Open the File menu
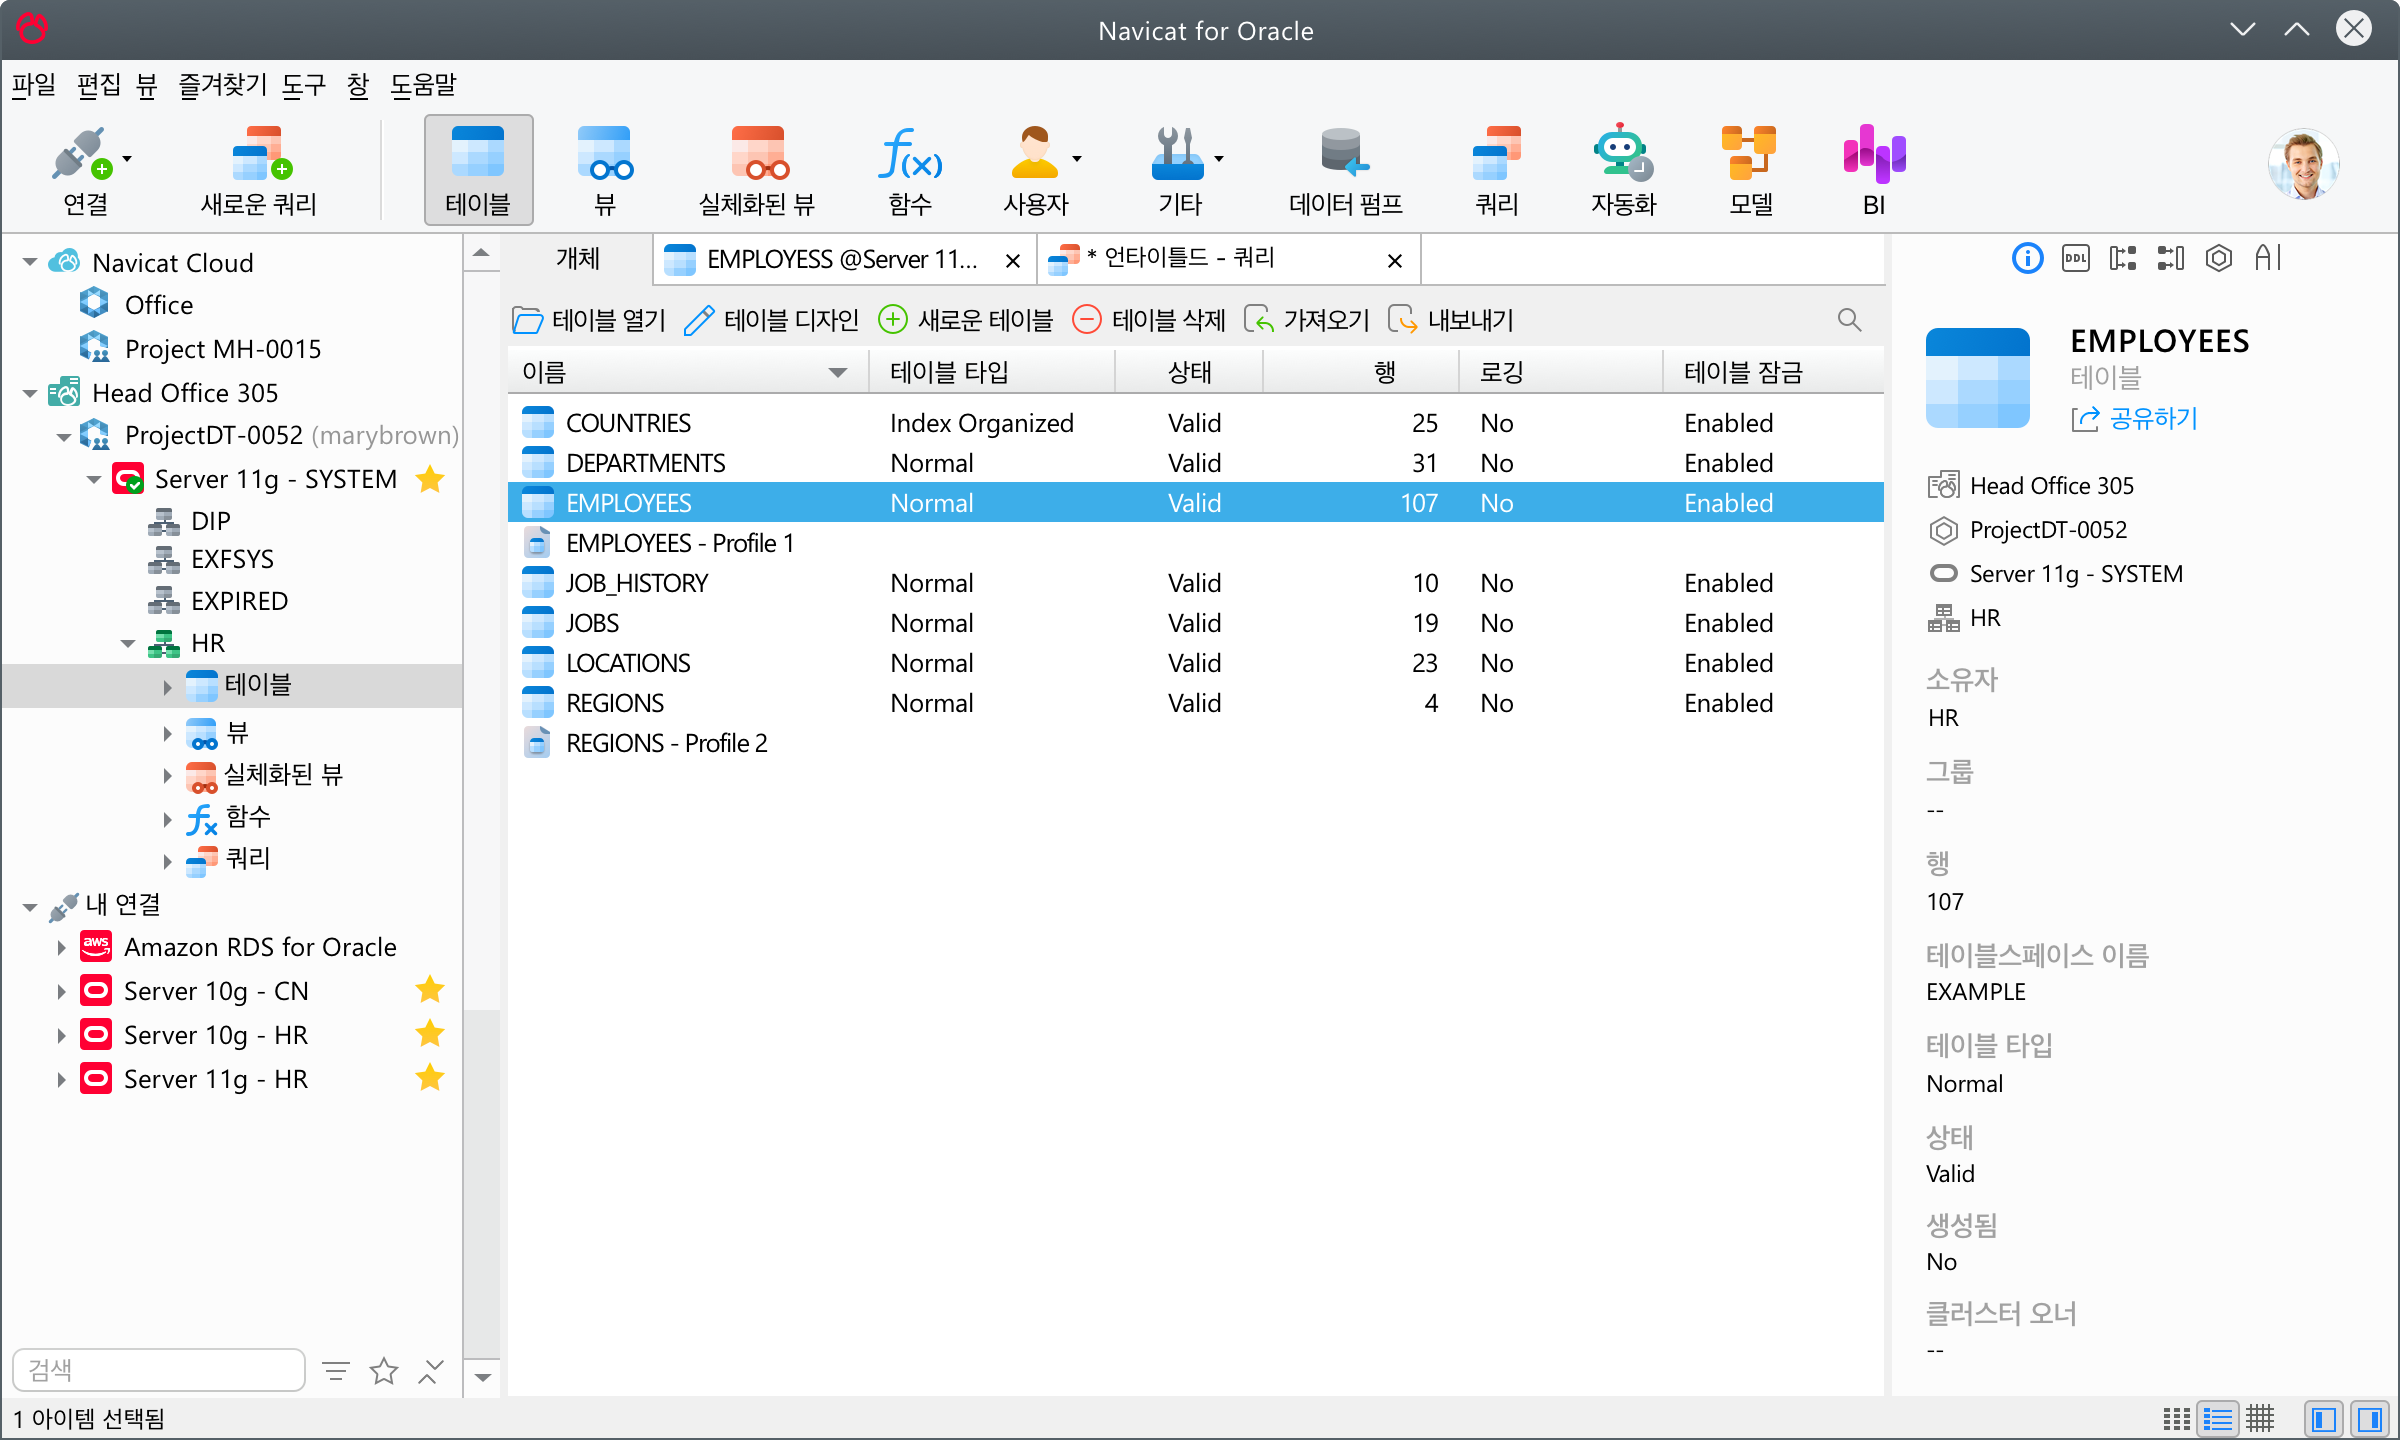 coord(34,85)
